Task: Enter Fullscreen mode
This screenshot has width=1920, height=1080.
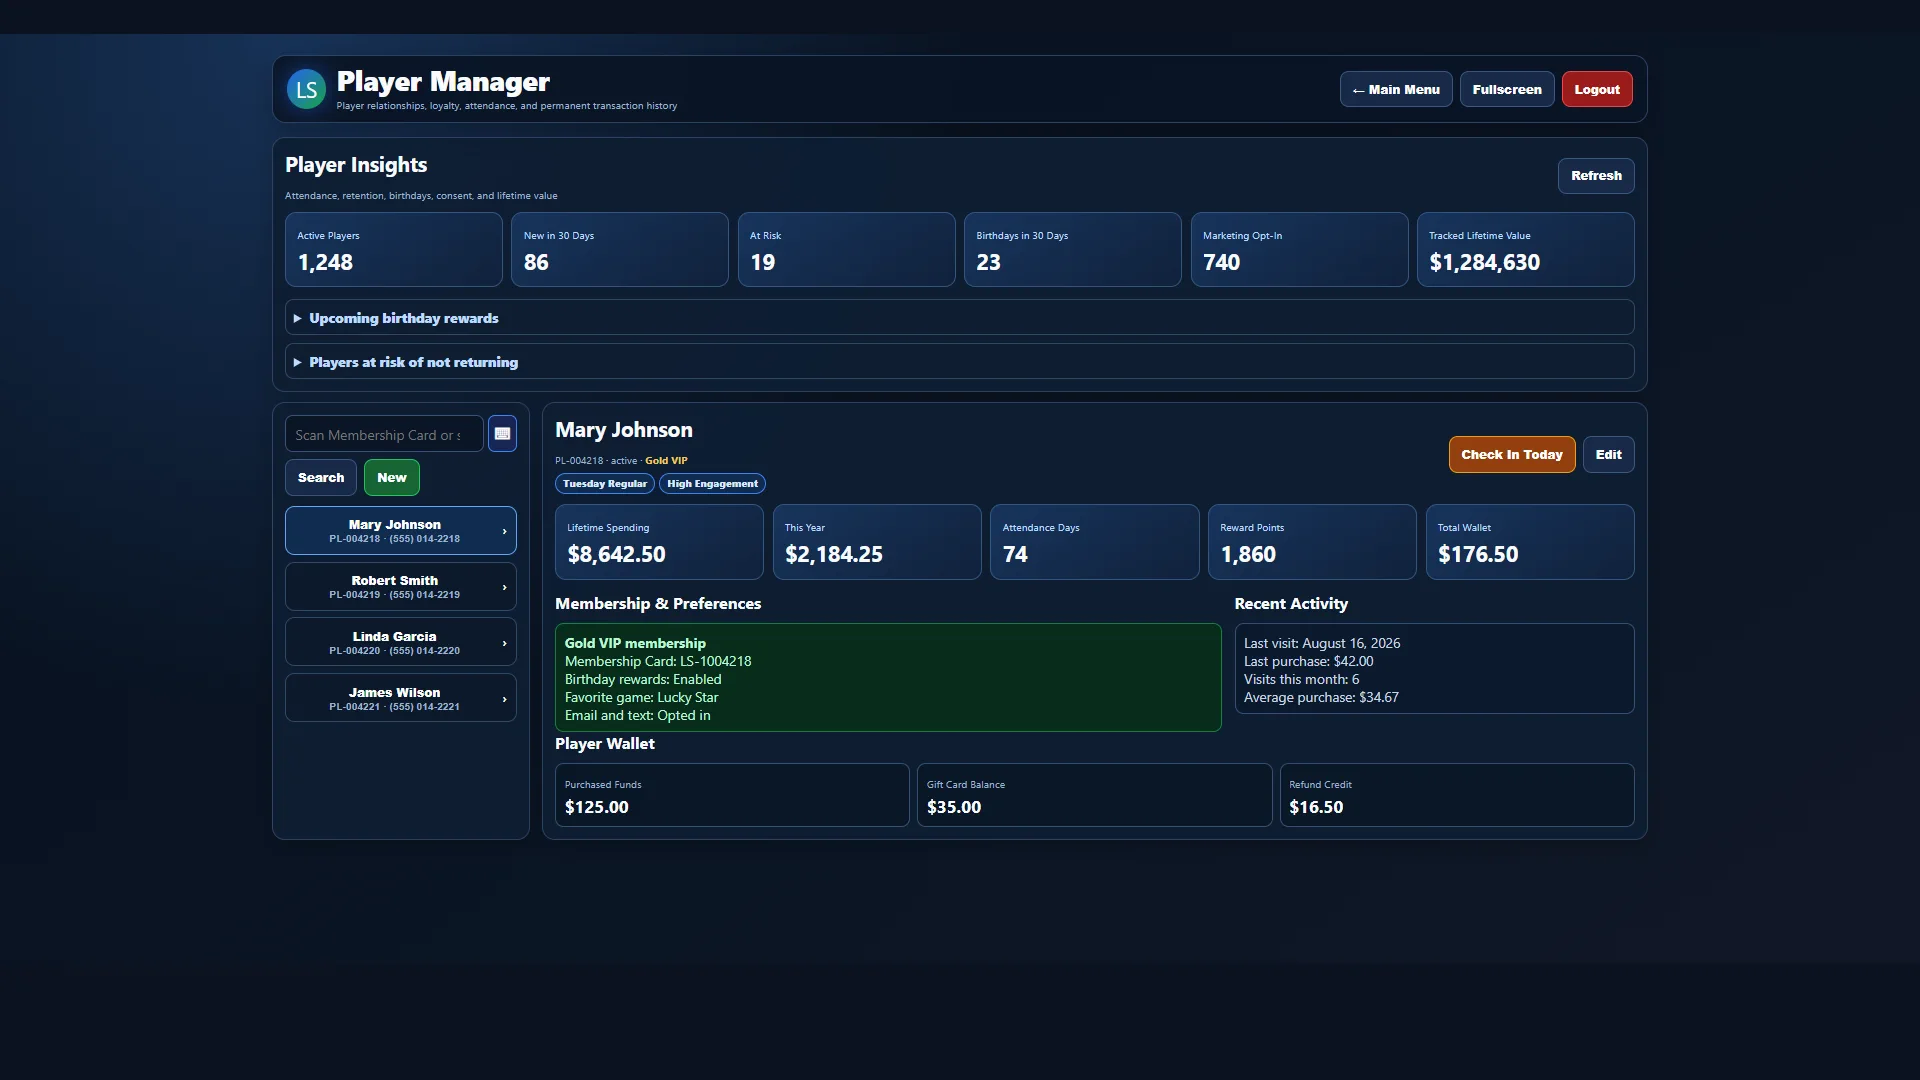Action: [1507, 89]
